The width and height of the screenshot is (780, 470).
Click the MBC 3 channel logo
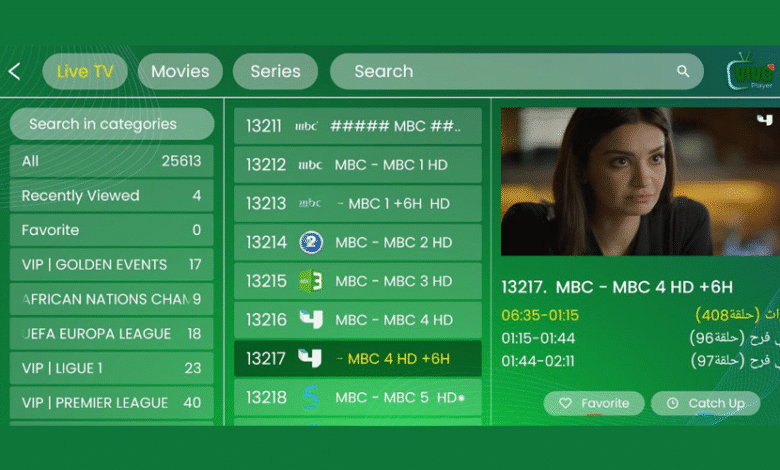coord(311,281)
